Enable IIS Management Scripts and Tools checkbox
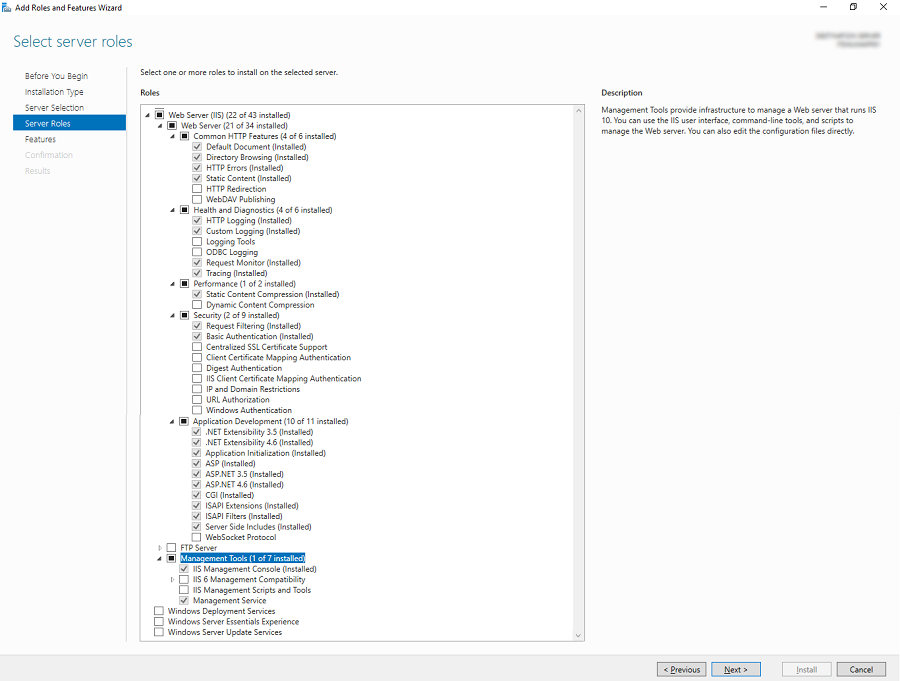 click(x=184, y=590)
